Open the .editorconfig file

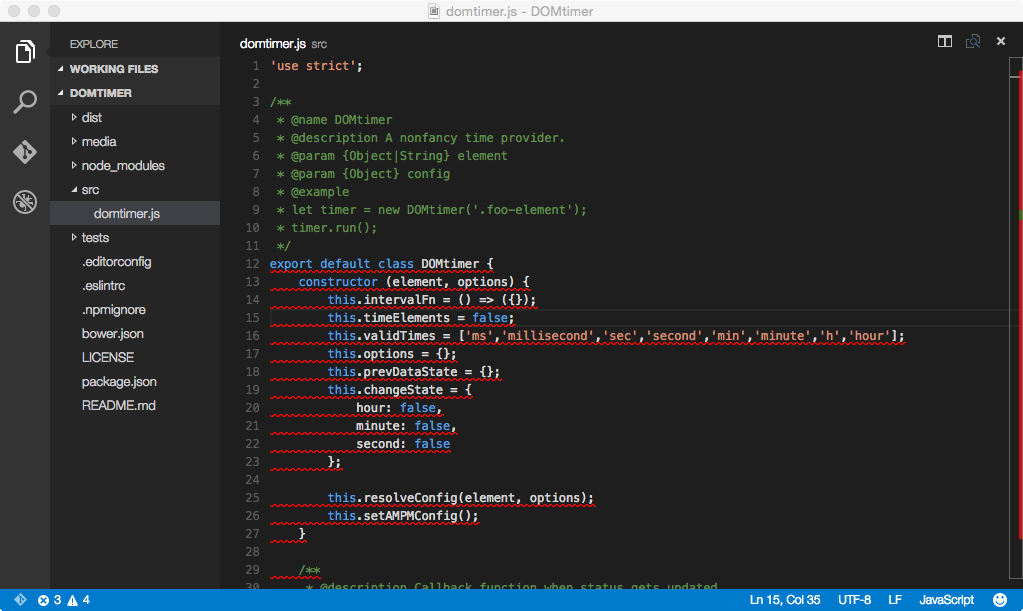(x=134, y=261)
